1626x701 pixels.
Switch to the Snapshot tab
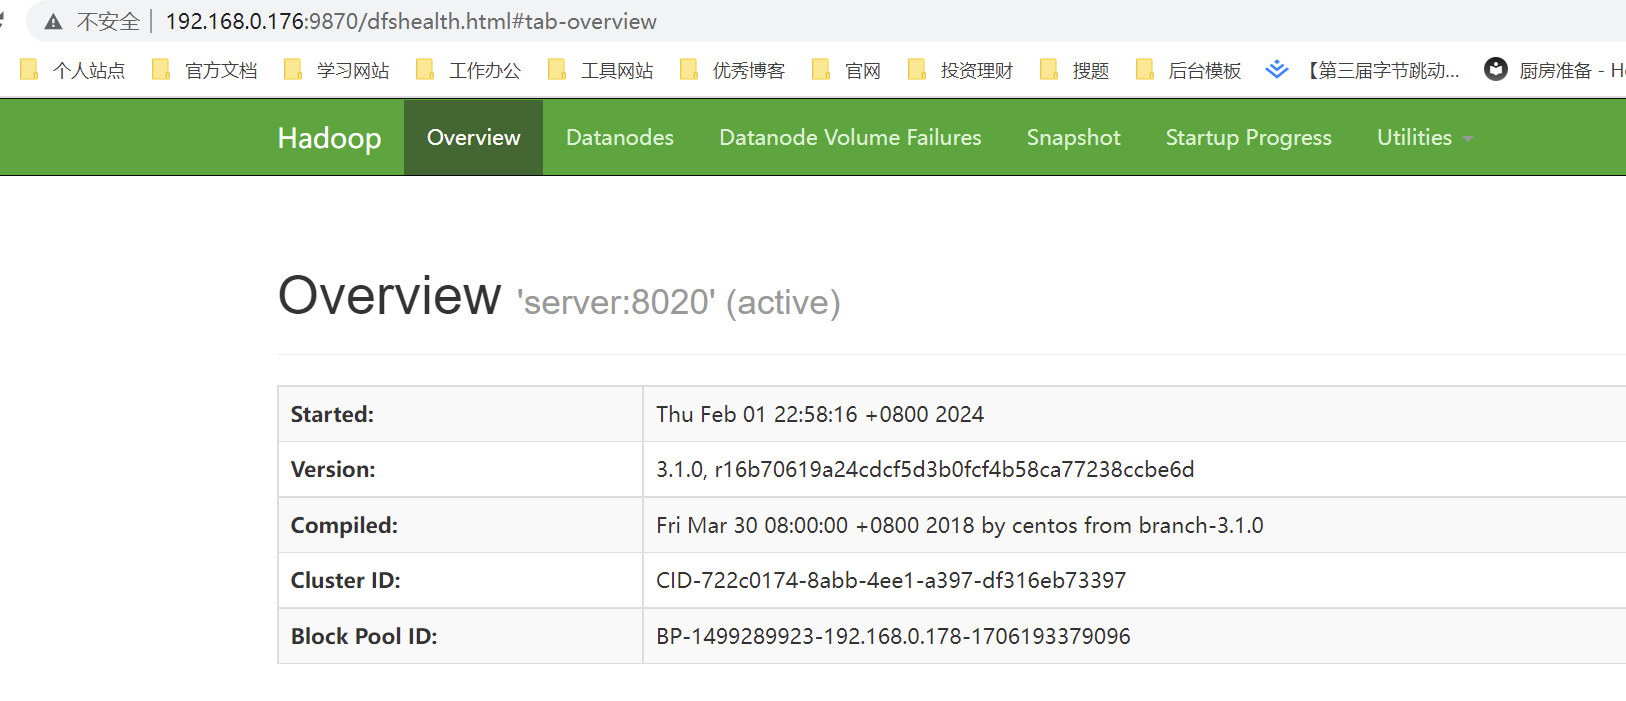pos(1073,138)
